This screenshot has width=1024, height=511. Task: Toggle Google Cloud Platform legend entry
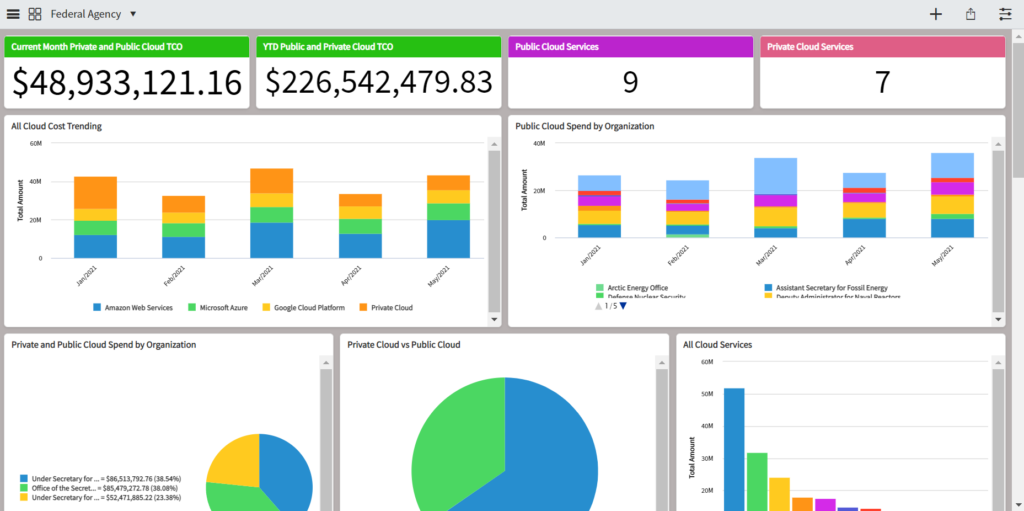pyautogui.click(x=304, y=307)
